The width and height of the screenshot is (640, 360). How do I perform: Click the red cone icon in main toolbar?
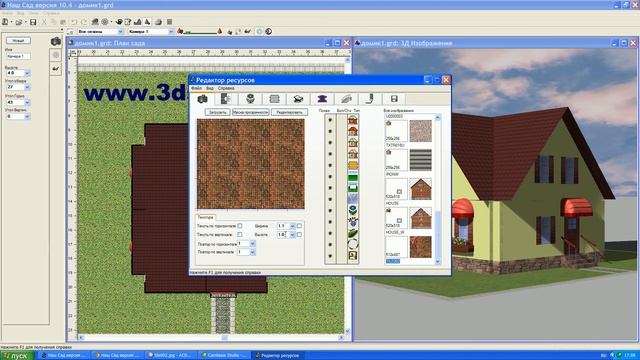coord(147,22)
